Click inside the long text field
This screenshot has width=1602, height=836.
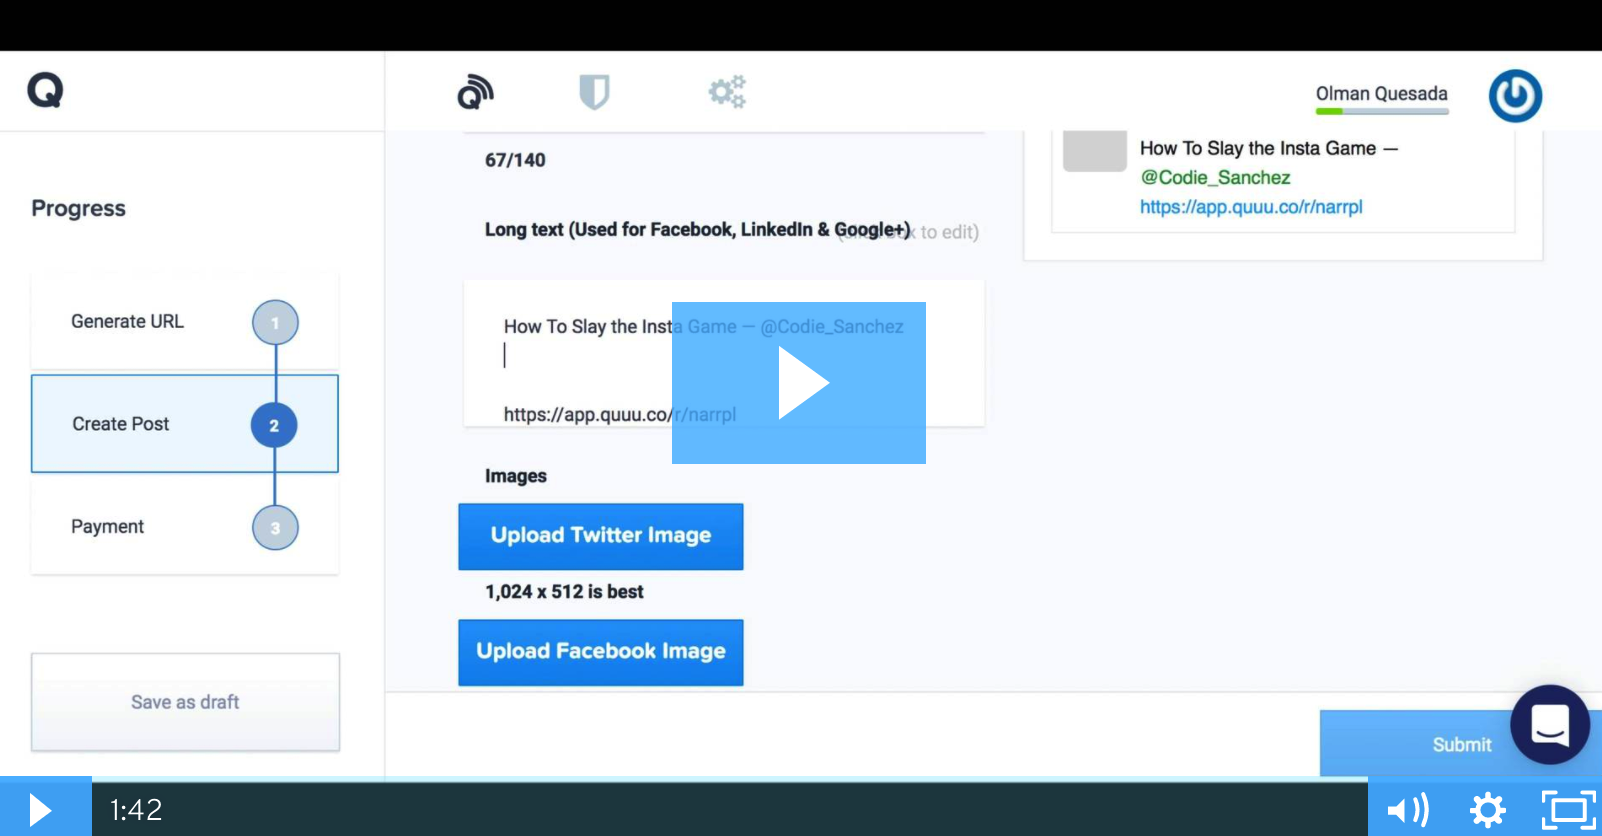pyautogui.click(x=724, y=354)
